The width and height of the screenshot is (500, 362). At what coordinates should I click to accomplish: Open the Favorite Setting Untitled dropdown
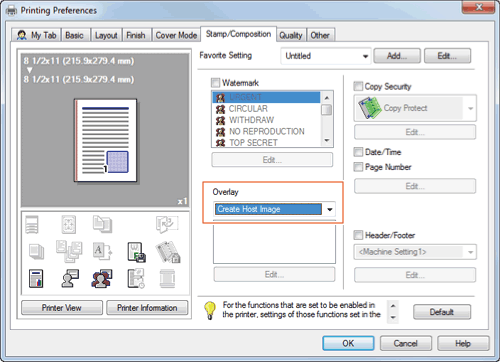click(x=326, y=56)
